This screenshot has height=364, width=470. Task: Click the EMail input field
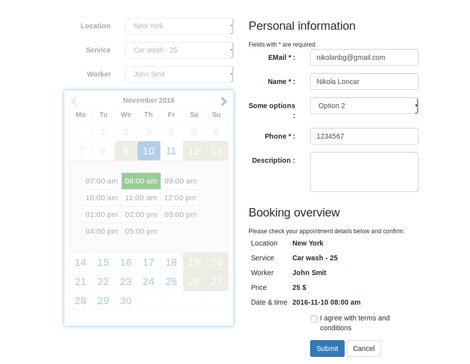pos(364,57)
